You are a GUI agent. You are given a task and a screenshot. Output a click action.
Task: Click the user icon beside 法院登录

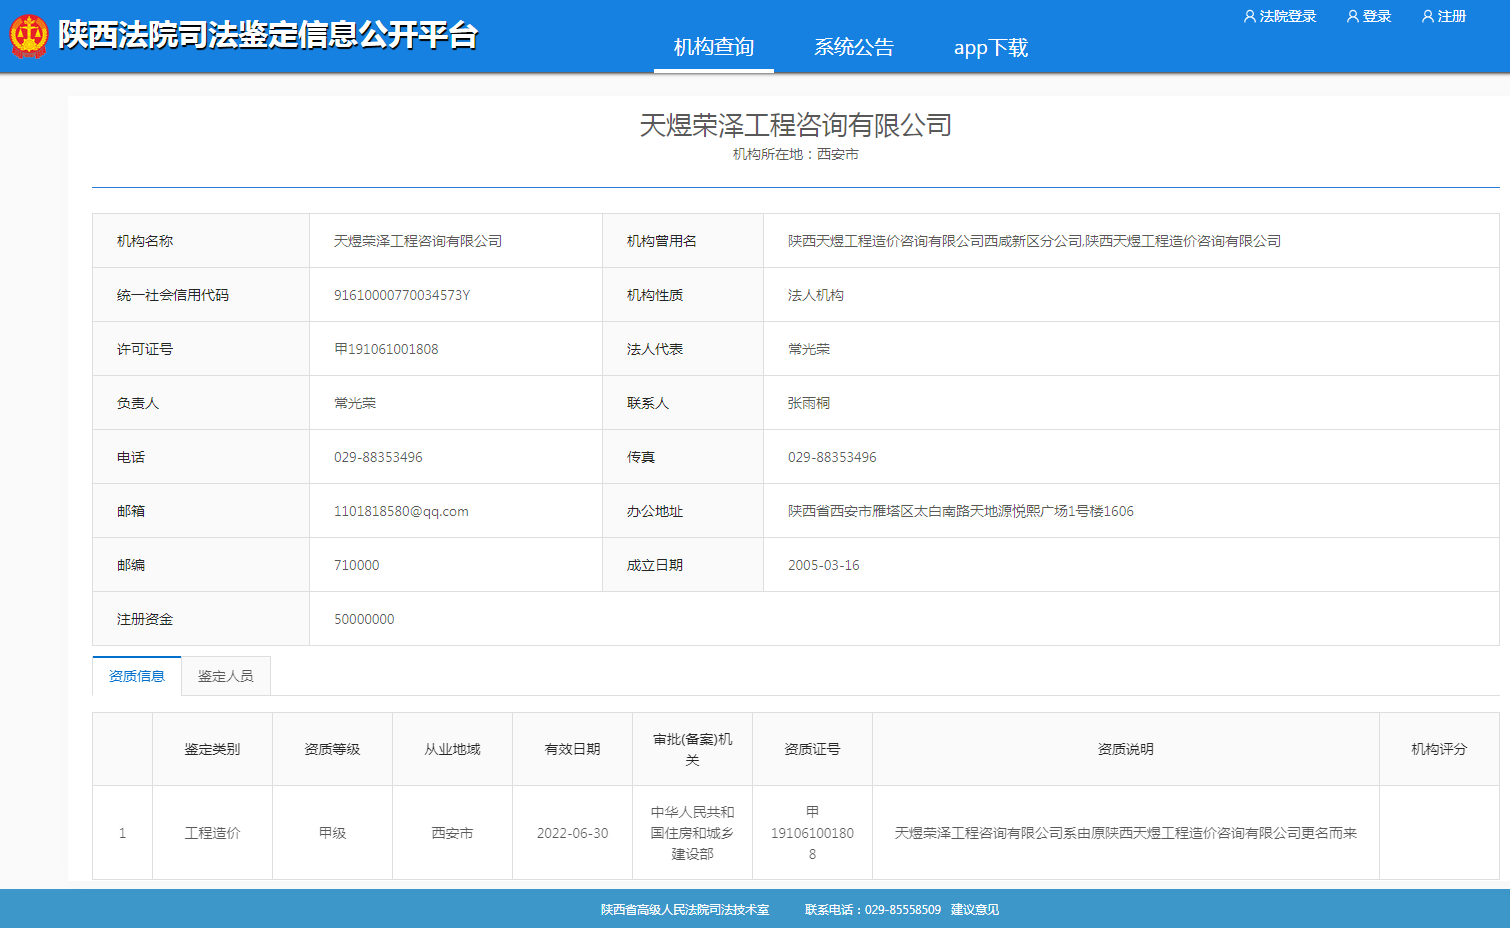coord(1249,16)
